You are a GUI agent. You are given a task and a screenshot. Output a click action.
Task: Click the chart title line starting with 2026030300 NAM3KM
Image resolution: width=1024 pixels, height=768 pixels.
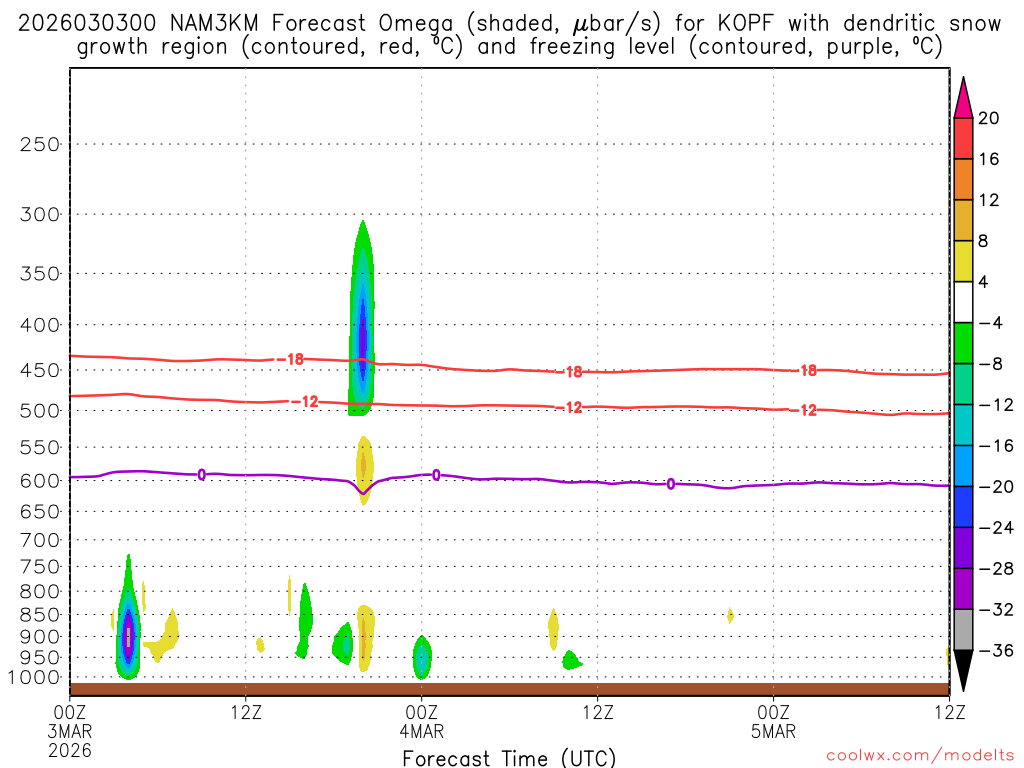[509, 24]
